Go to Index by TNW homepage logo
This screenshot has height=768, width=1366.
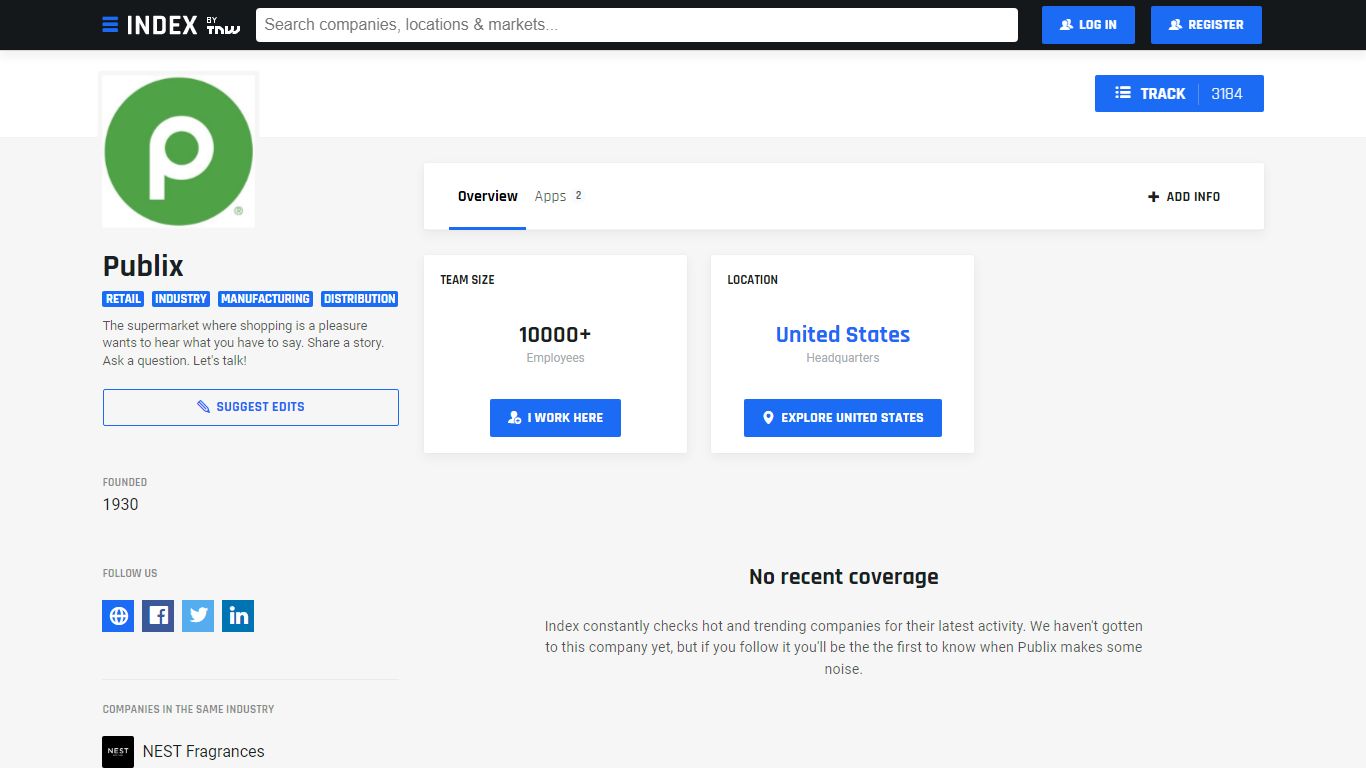click(184, 25)
